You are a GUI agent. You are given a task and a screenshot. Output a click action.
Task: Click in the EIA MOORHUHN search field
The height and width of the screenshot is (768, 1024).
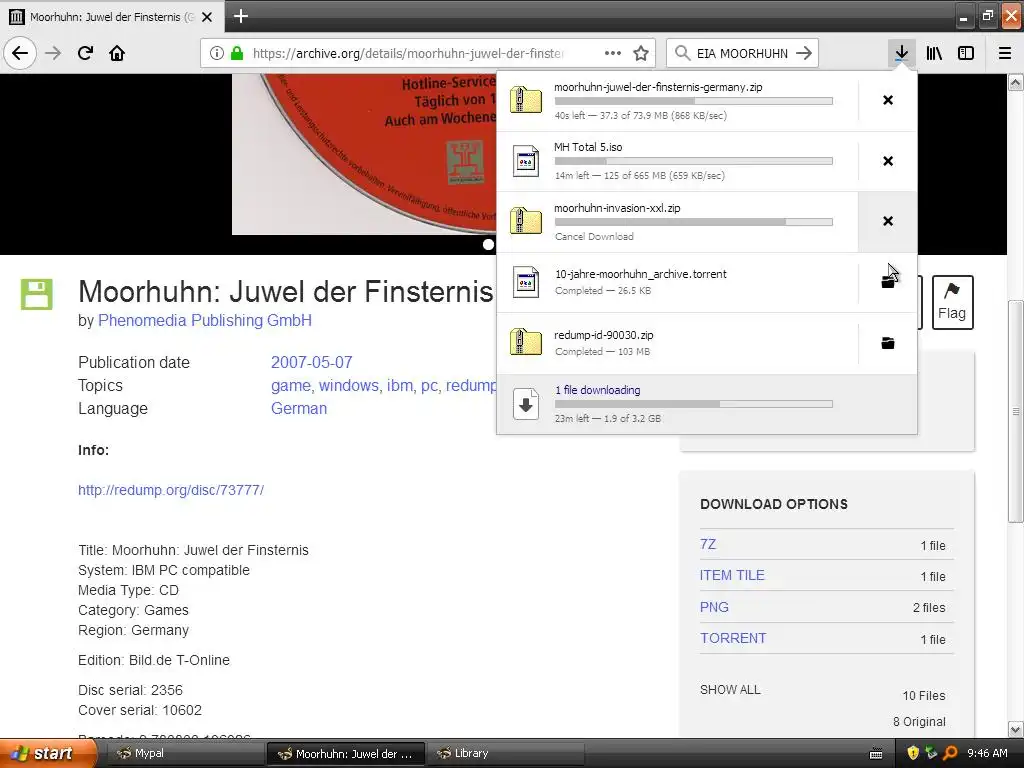(x=742, y=53)
